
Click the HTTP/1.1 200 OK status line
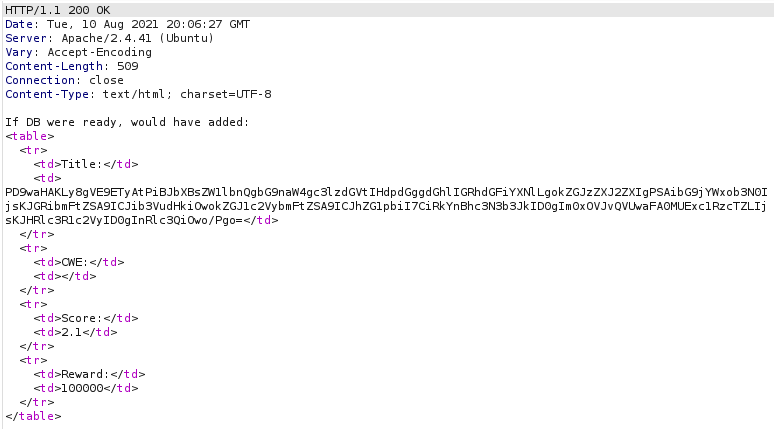[x=58, y=10]
